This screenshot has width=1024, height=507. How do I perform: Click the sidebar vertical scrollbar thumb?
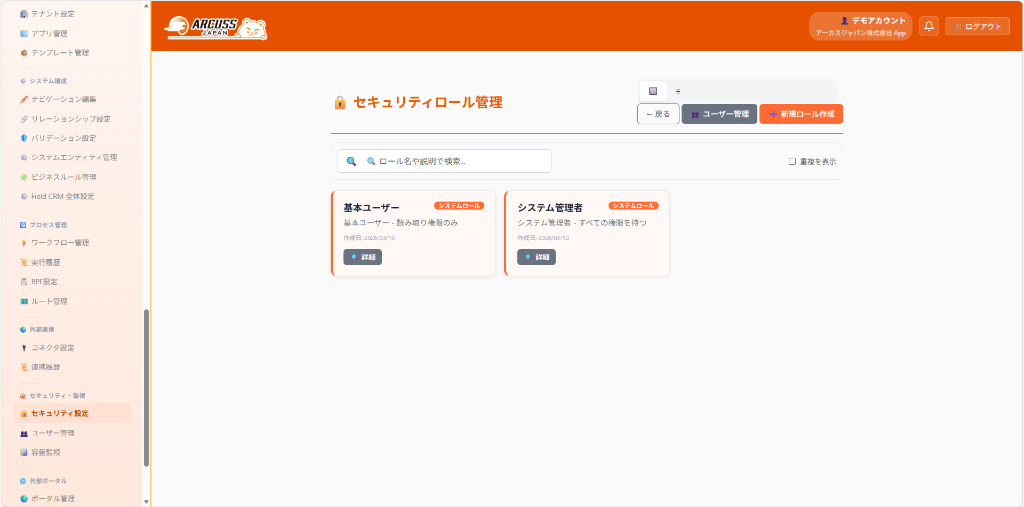pos(146,388)
